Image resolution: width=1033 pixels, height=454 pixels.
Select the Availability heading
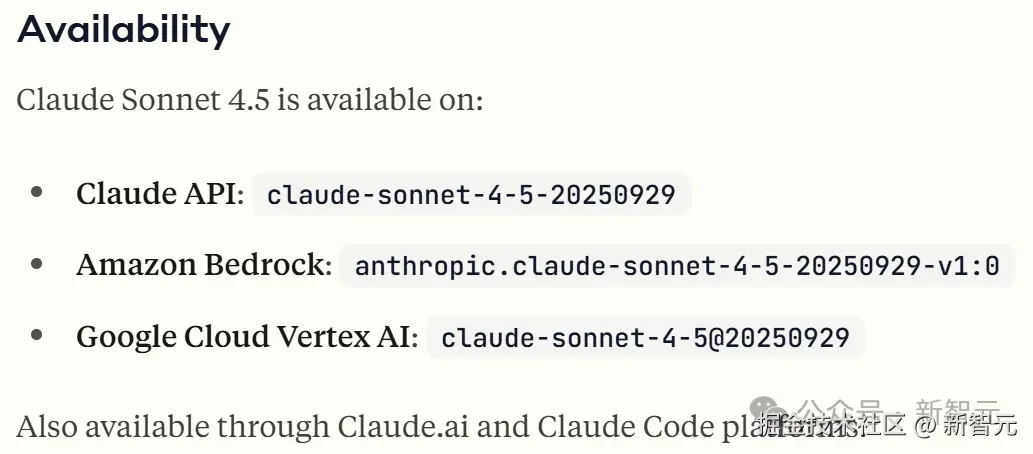click(x=124, y=30)
